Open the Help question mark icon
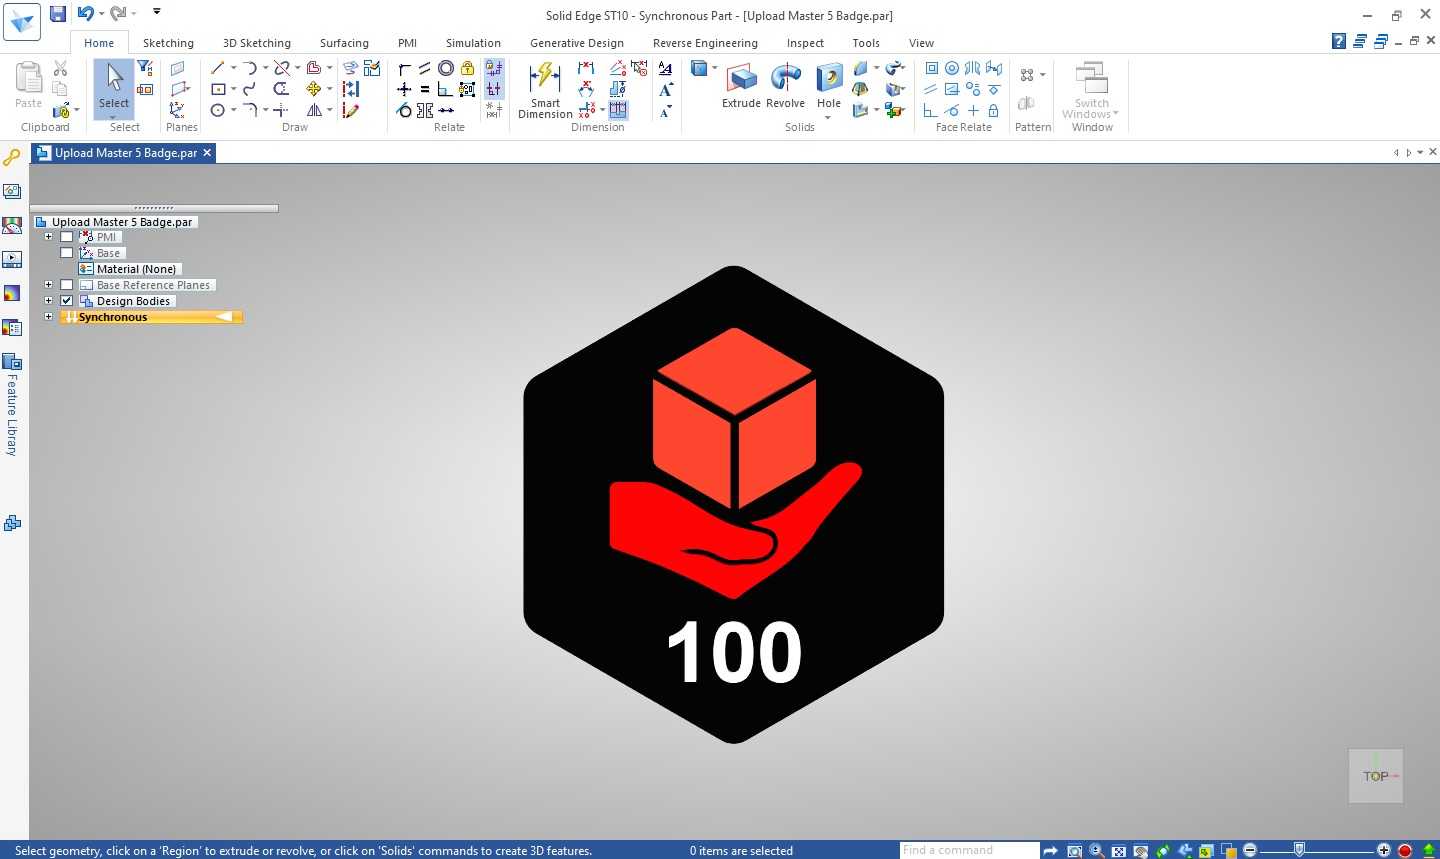Viewport: 1440px width, 859px height. click(x=1339, y=41)
